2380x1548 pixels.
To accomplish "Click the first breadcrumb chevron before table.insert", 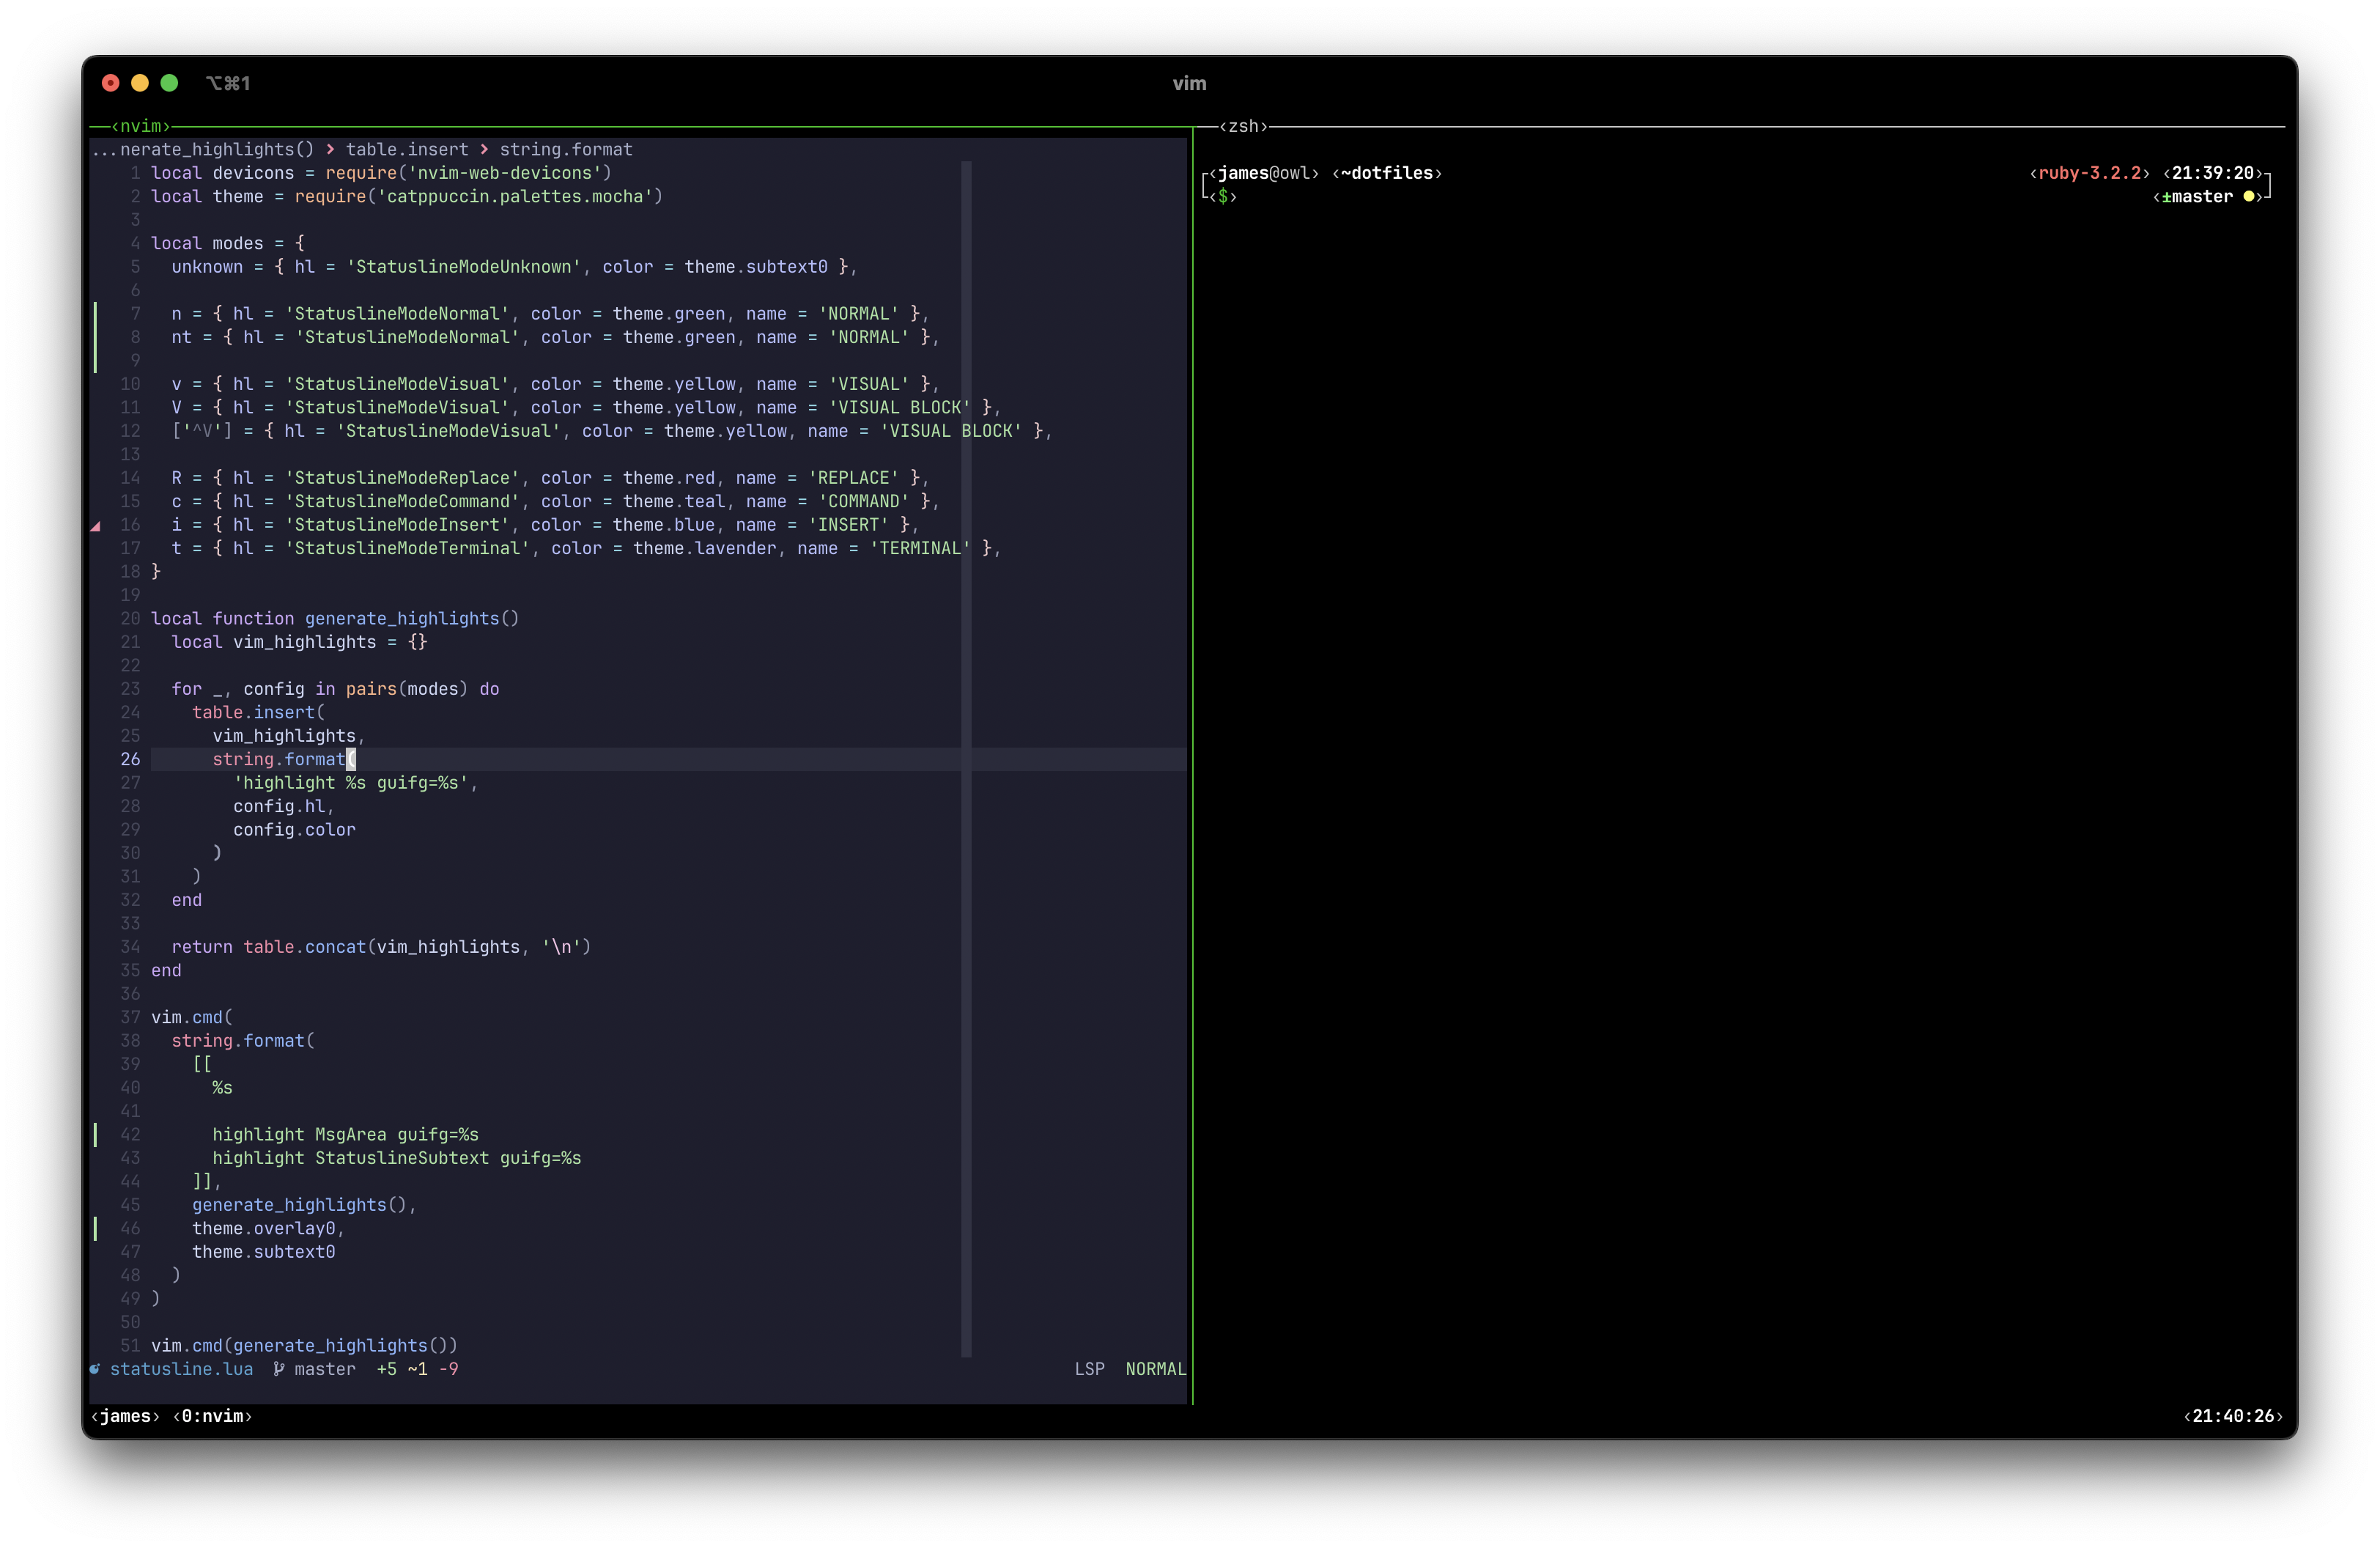I will pyautogui.click(x=330, y=150).
